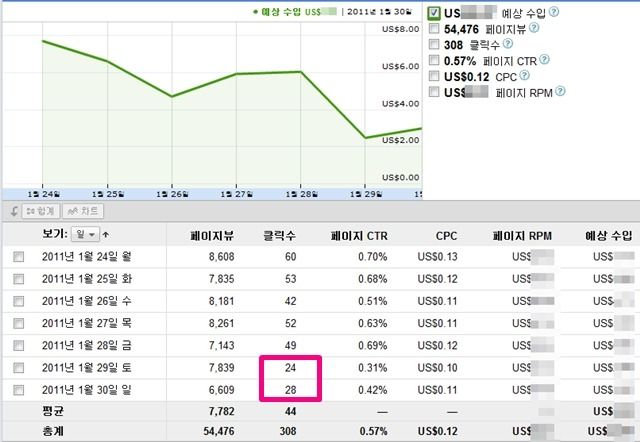Click the 1월 28일 date label on chart axis
Image resolution: width=640 pixels, height=442 pixels.
[301, 194]
